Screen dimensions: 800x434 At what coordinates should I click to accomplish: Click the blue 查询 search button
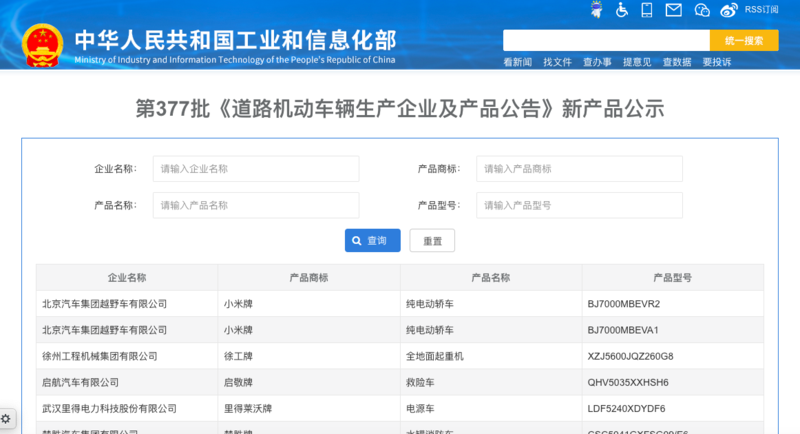coord(372,240)
